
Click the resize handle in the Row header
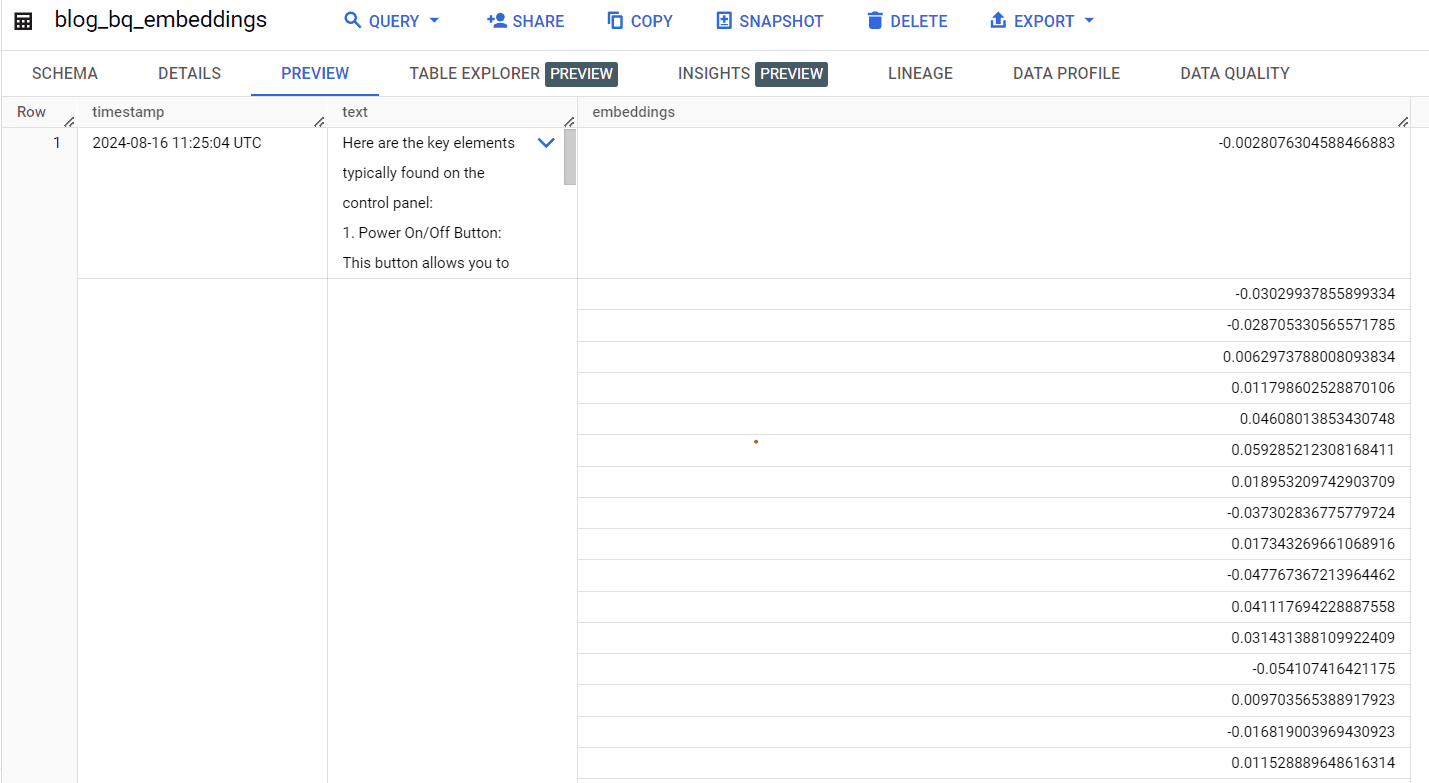[x=68, y=120]
